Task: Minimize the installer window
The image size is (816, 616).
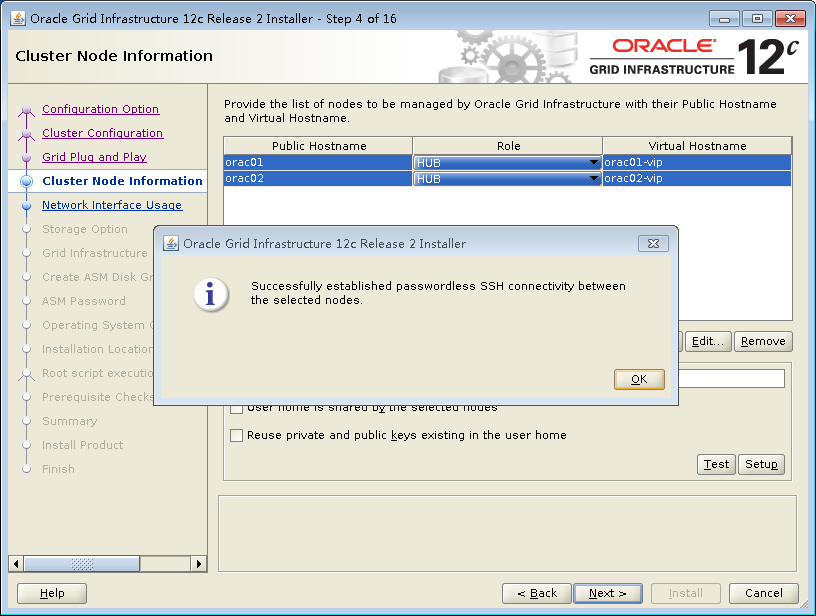Action: point(724,19)
